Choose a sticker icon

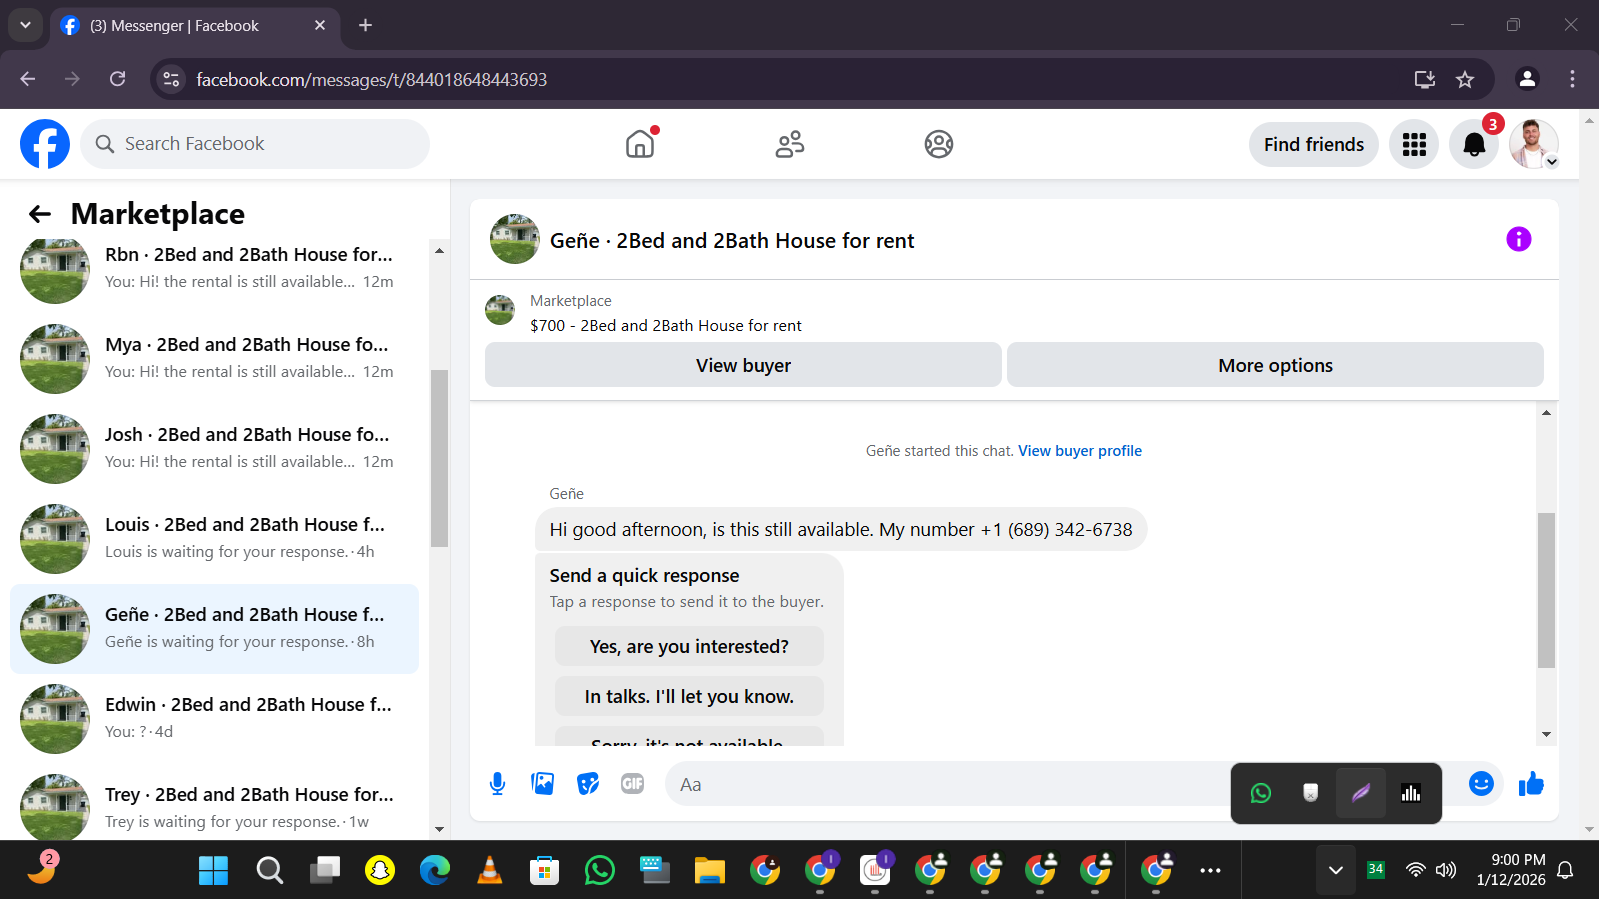click(588, 784)
